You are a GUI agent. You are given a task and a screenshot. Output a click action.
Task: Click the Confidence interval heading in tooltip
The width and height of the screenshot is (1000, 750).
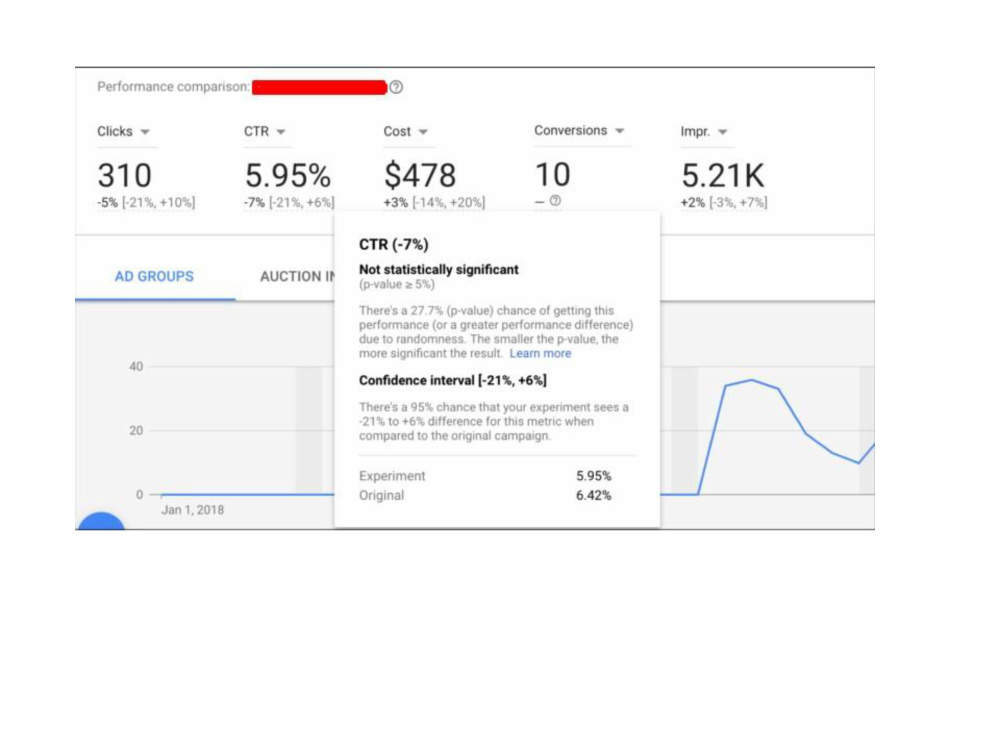[453, 381]
